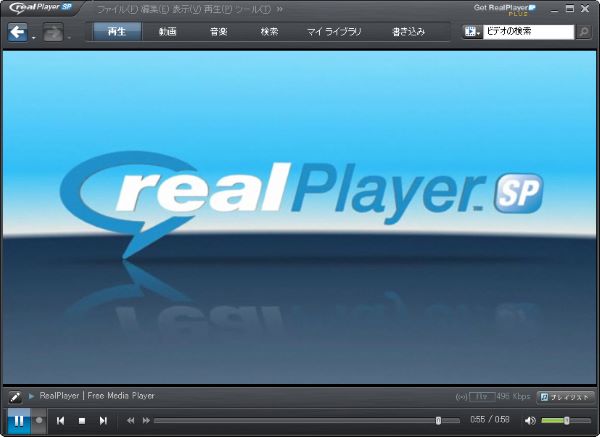Screen dimensions: 600x437
Task: Click the 495 Kbps bitrate readout
Action: [513, 396]
